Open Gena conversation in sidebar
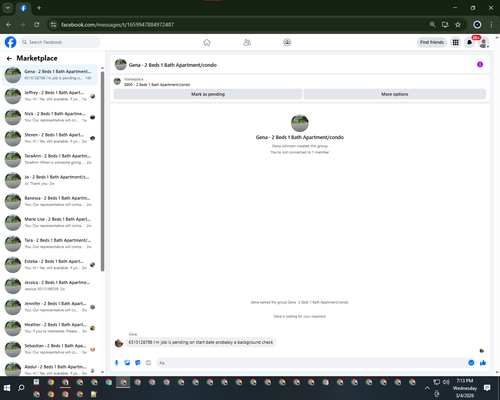500x400 pixels. coord(50,75)
